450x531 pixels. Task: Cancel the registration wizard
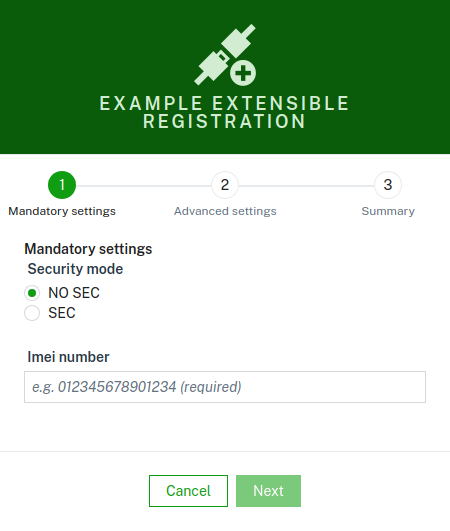click(188, 491)
